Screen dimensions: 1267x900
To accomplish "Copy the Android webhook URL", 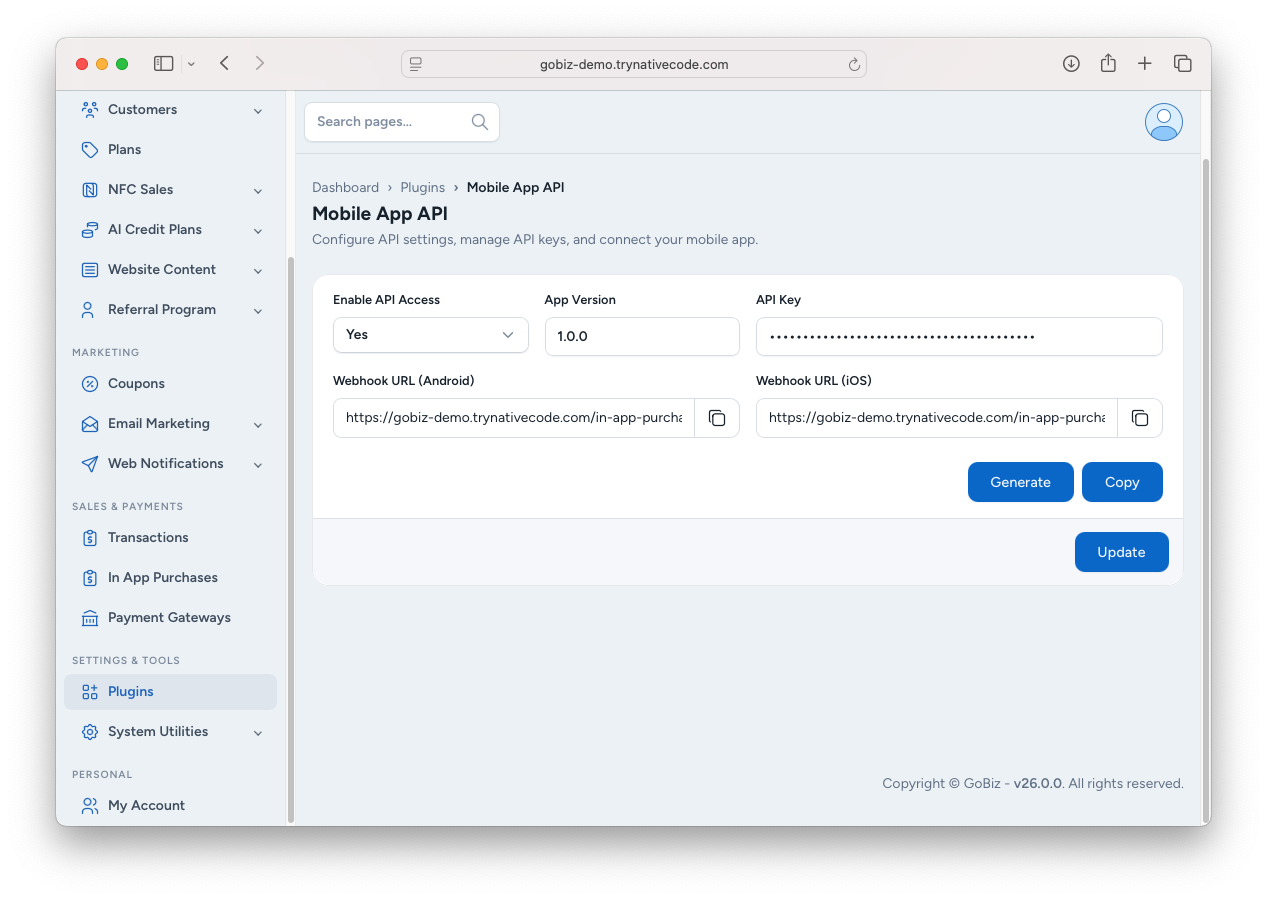I will (x=717, y=418).
